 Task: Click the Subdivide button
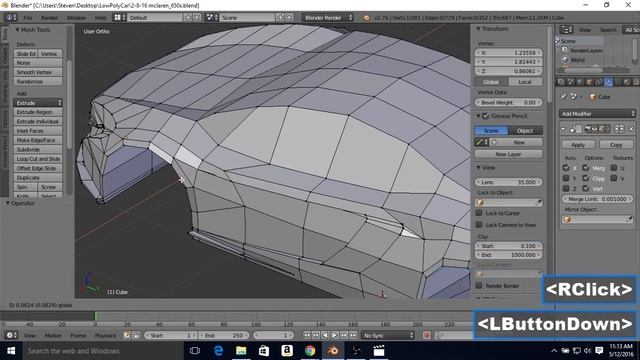point(38,149)
